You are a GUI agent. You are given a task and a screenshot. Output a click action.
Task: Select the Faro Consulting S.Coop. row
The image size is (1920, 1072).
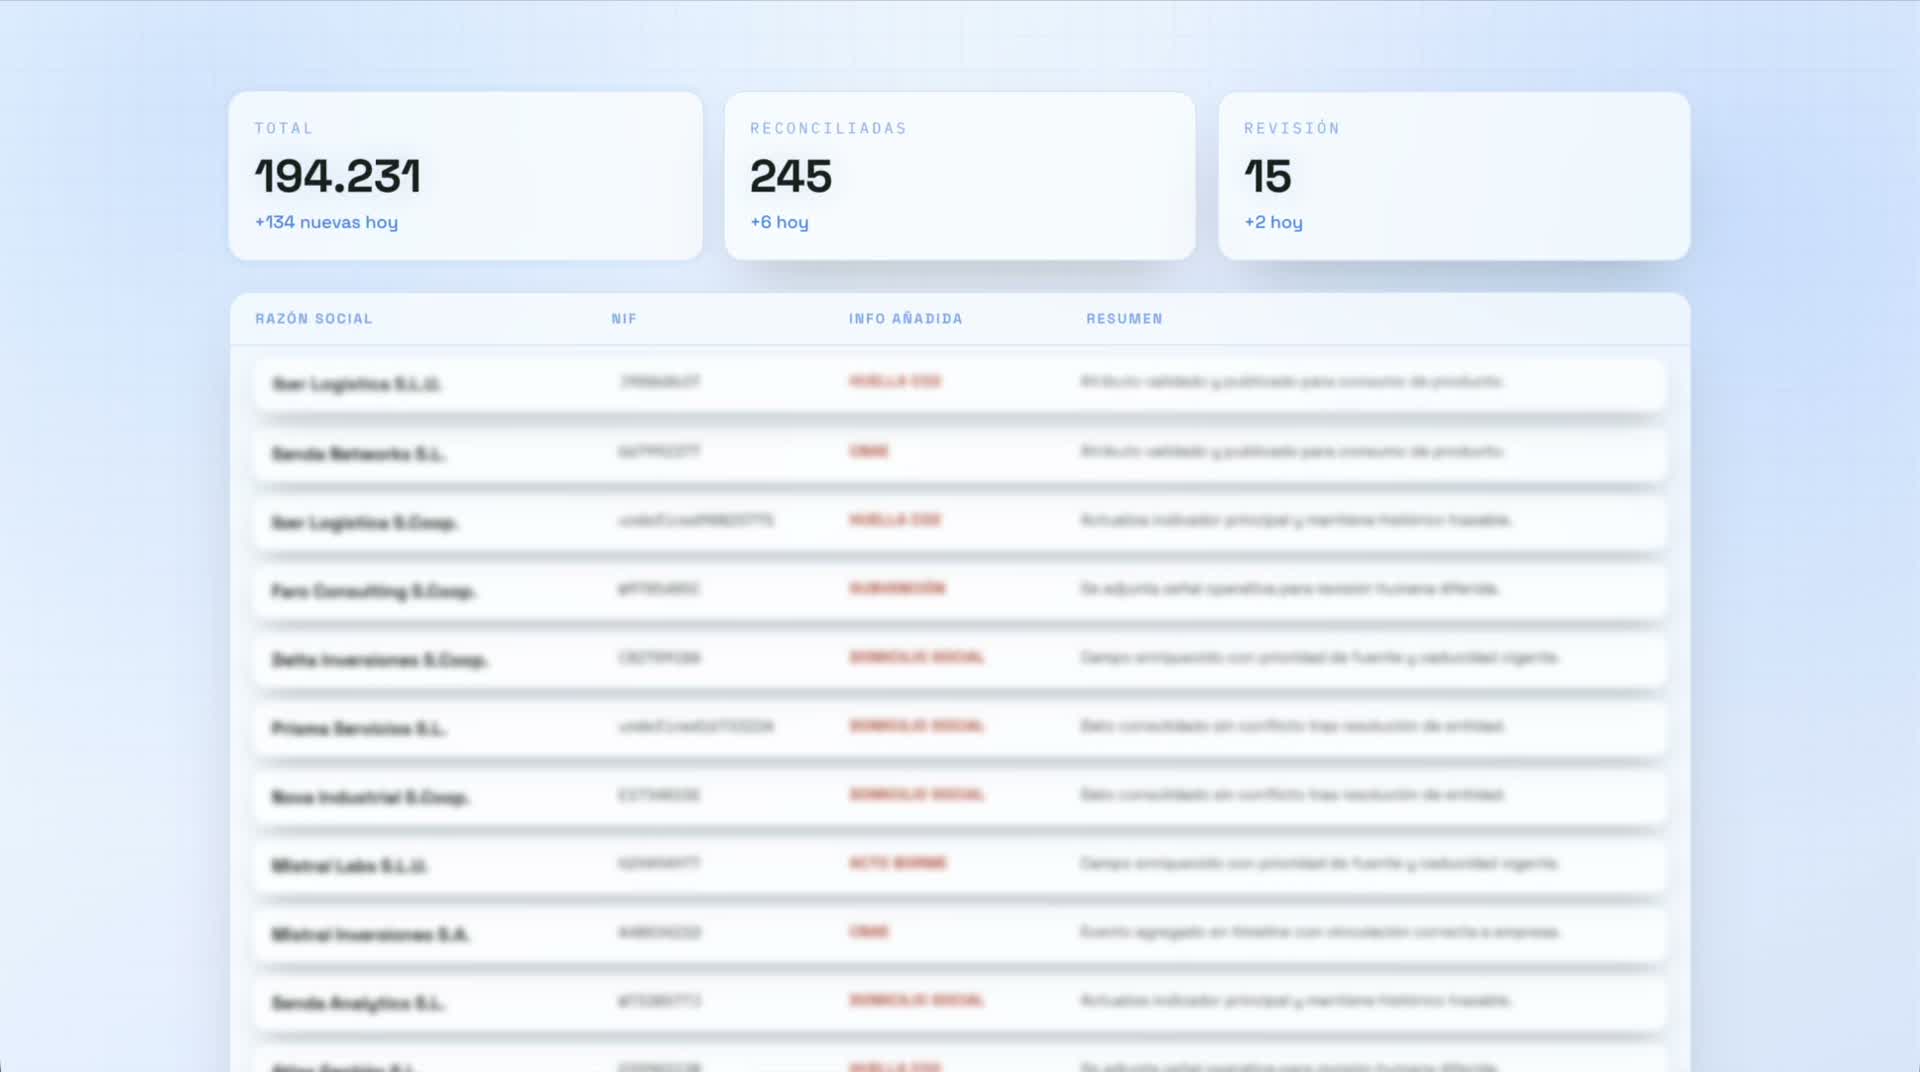point(960,590)
